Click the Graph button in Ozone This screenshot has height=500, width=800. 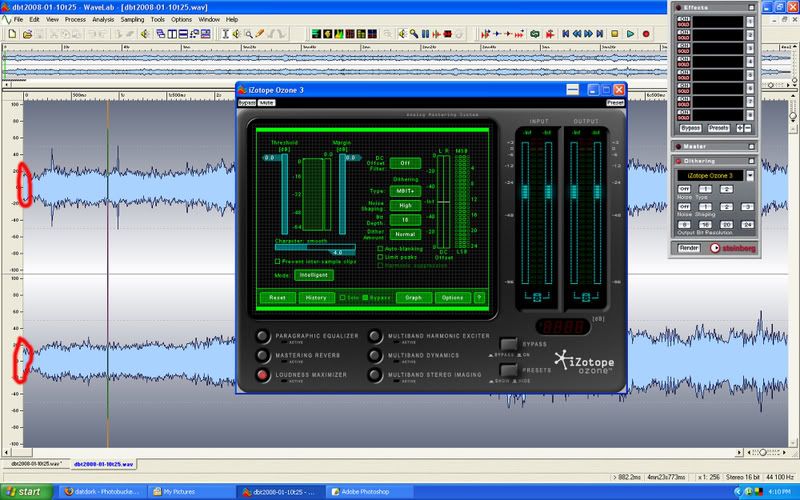tap(413, 297)
